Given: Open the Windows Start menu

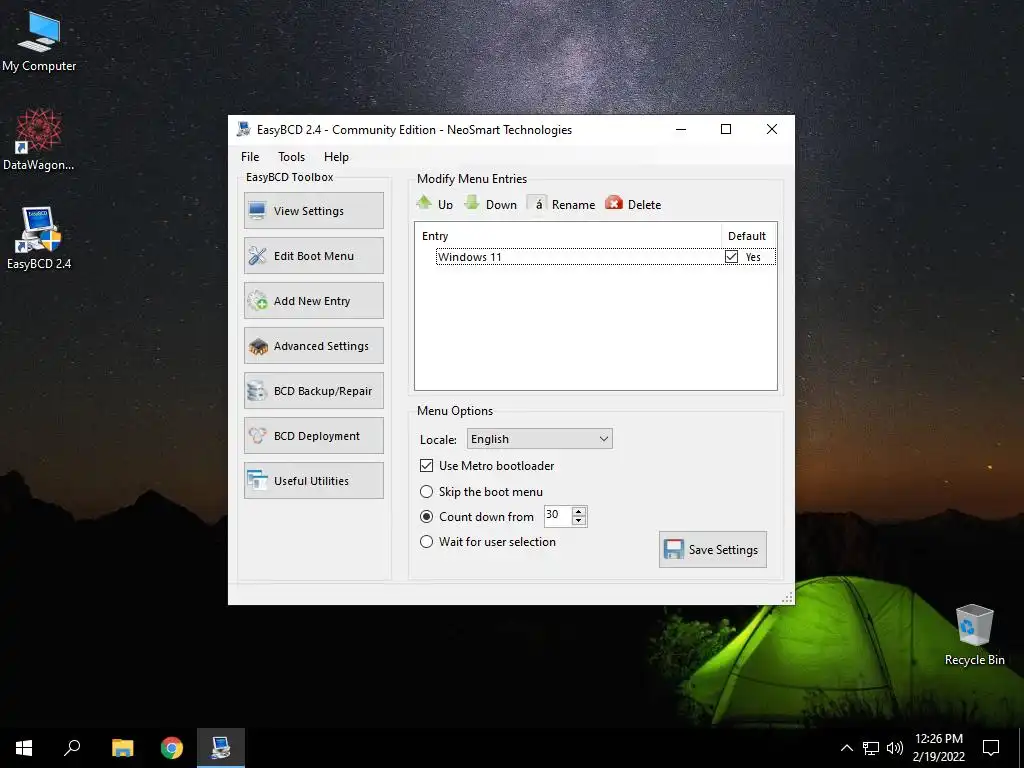Looking at the screenshot, I should [24, 748].
